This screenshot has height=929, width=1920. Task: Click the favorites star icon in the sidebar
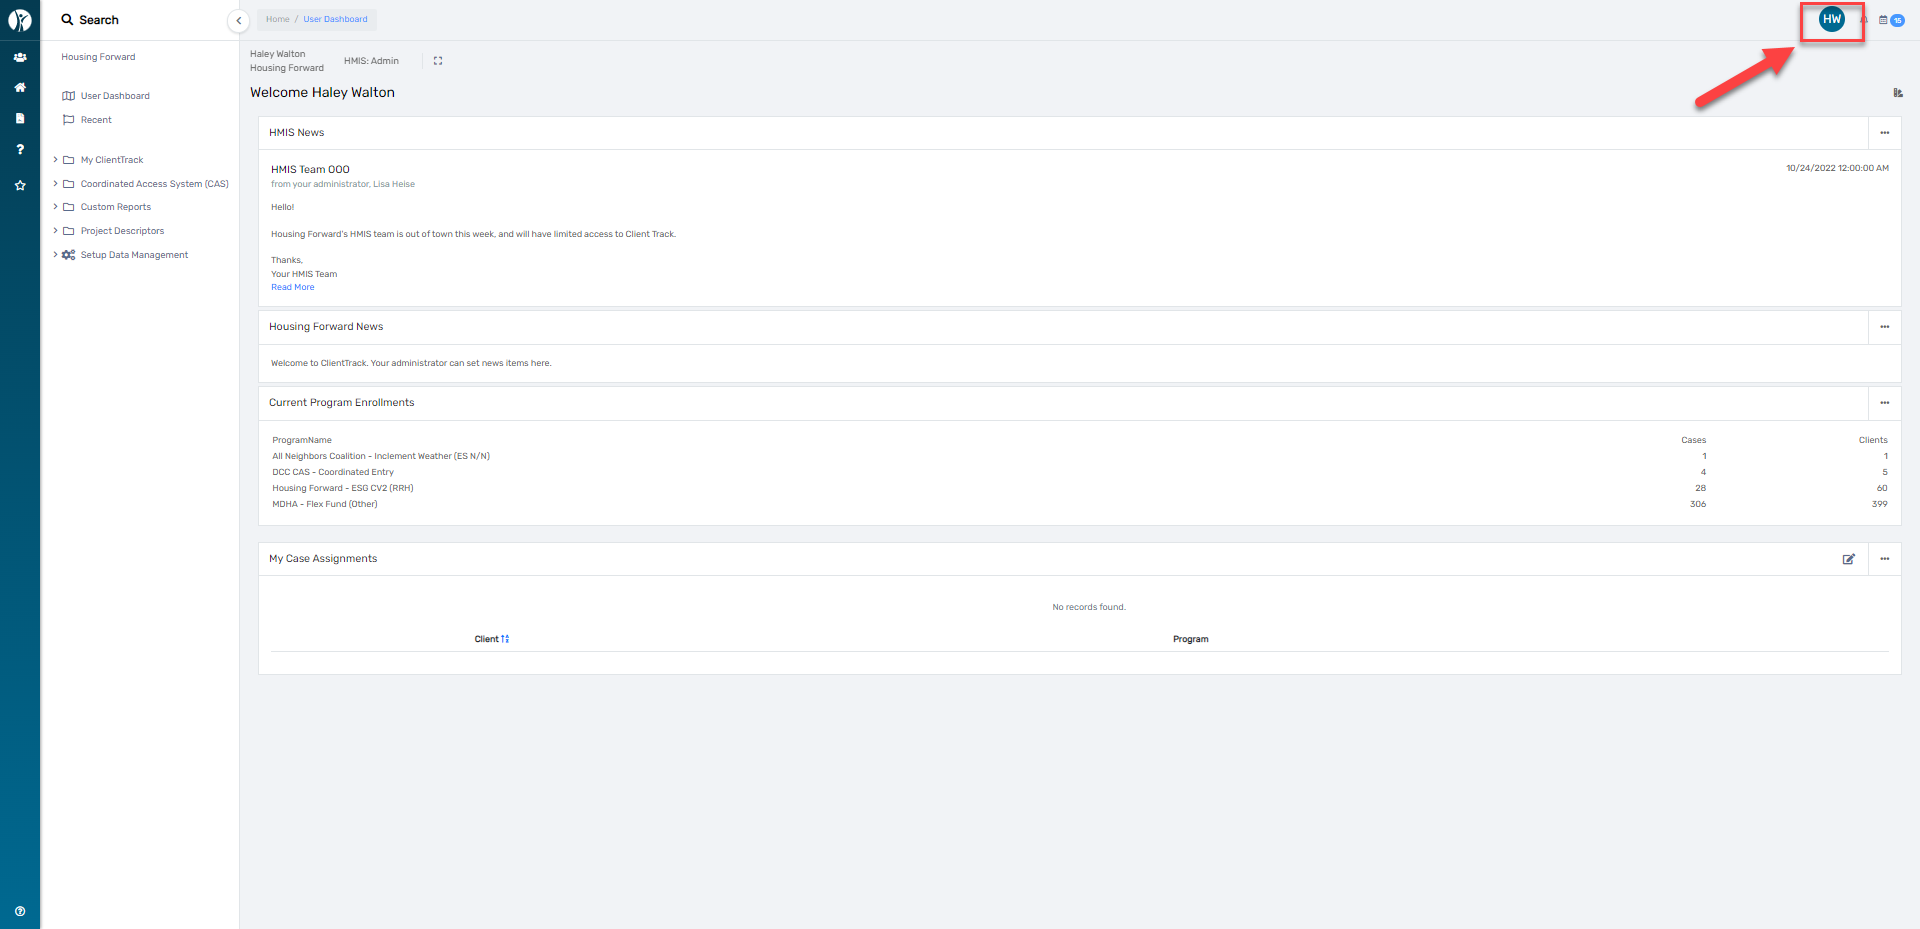click(20, 185)
